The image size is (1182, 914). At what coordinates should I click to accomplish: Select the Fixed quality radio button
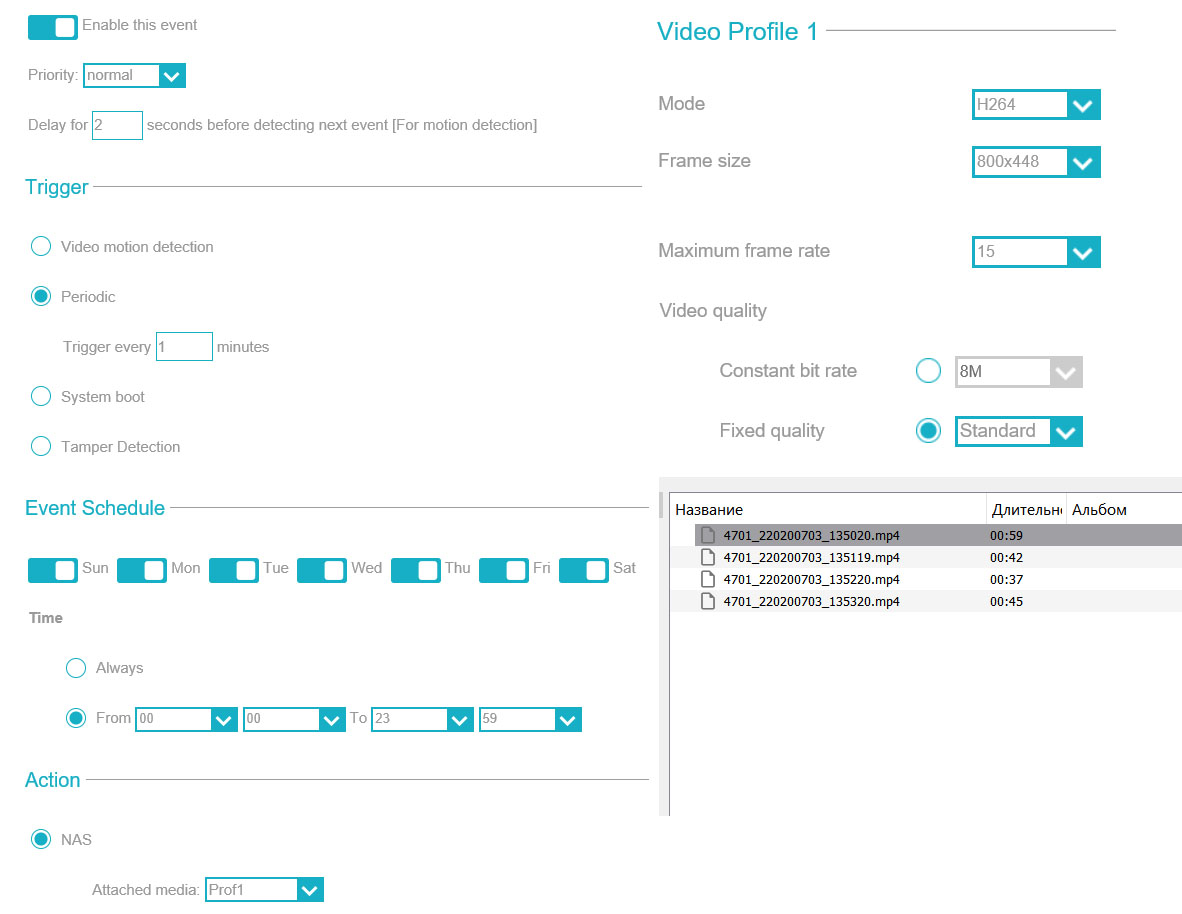[x=928, y=431]
